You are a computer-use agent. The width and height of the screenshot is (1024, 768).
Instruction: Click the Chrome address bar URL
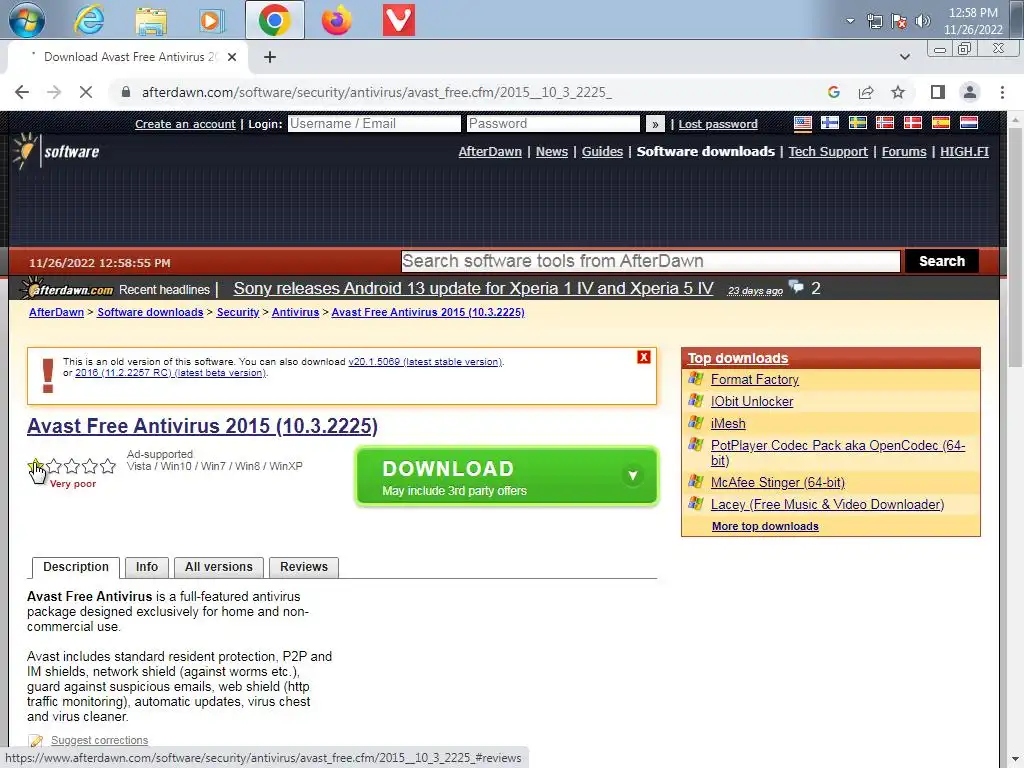(x=377, y=92)
